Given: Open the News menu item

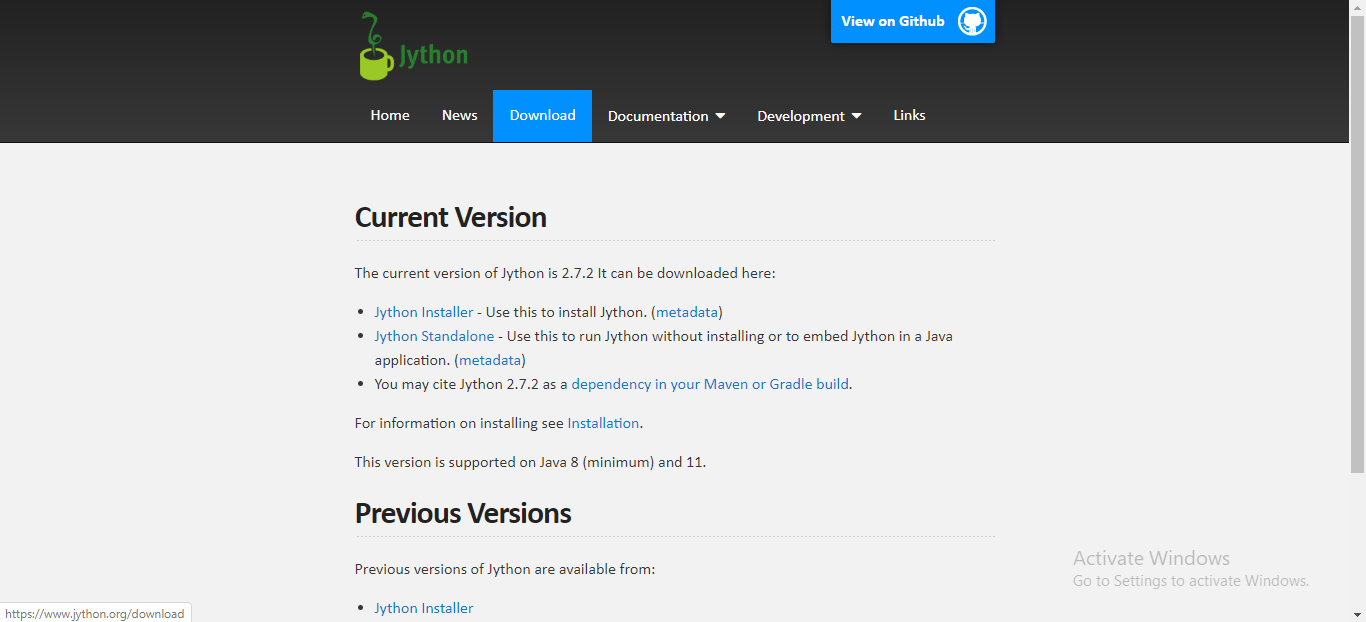Looking at the screenshot, I should (460, 116).
